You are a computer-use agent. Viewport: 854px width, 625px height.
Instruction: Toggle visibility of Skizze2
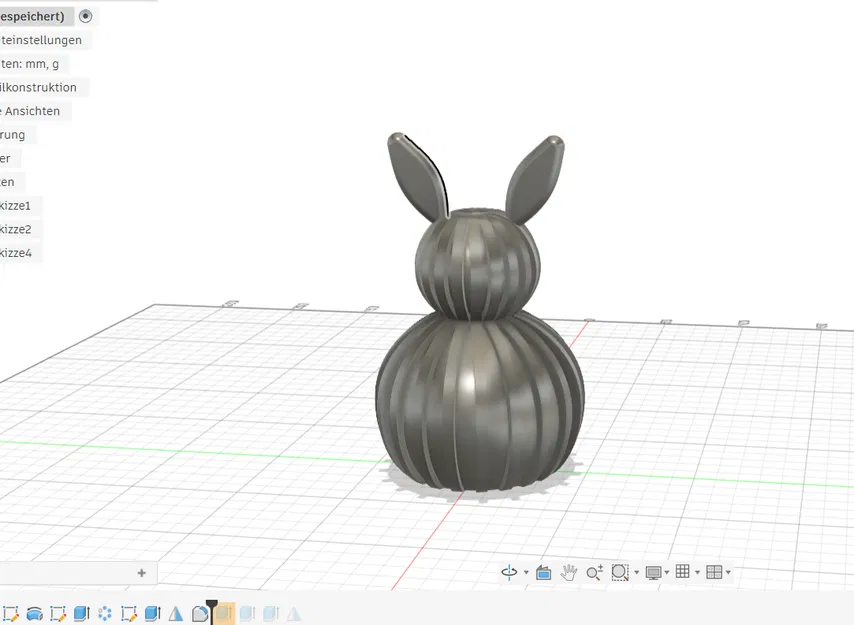point(14,229)
